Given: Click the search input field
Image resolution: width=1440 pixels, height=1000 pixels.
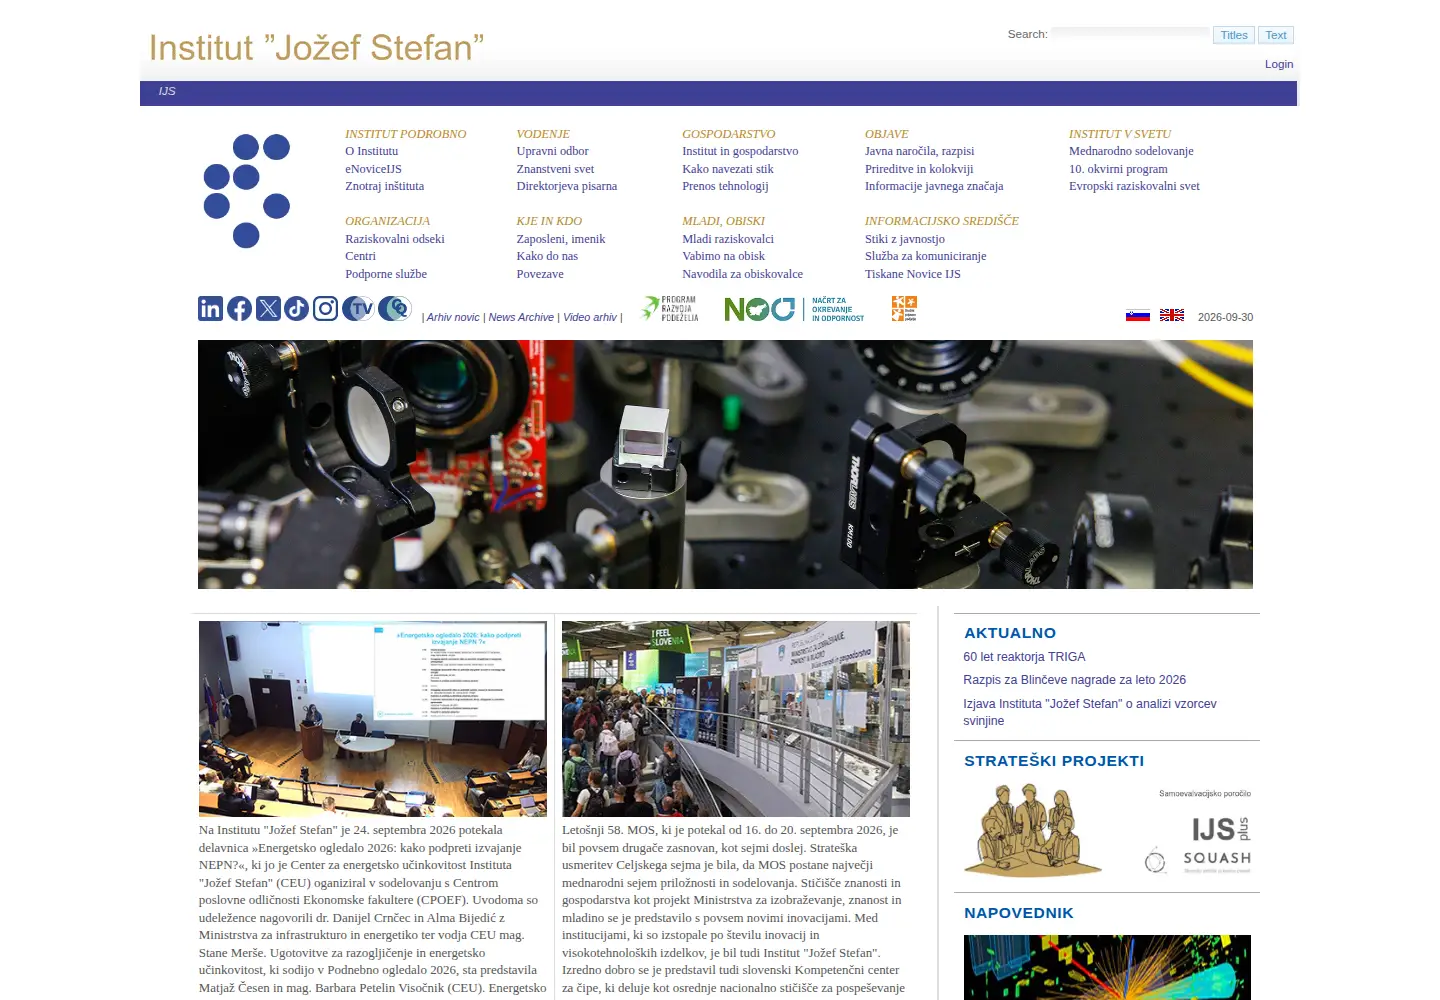Looking at the screenshot, I should click(1130, 34).
